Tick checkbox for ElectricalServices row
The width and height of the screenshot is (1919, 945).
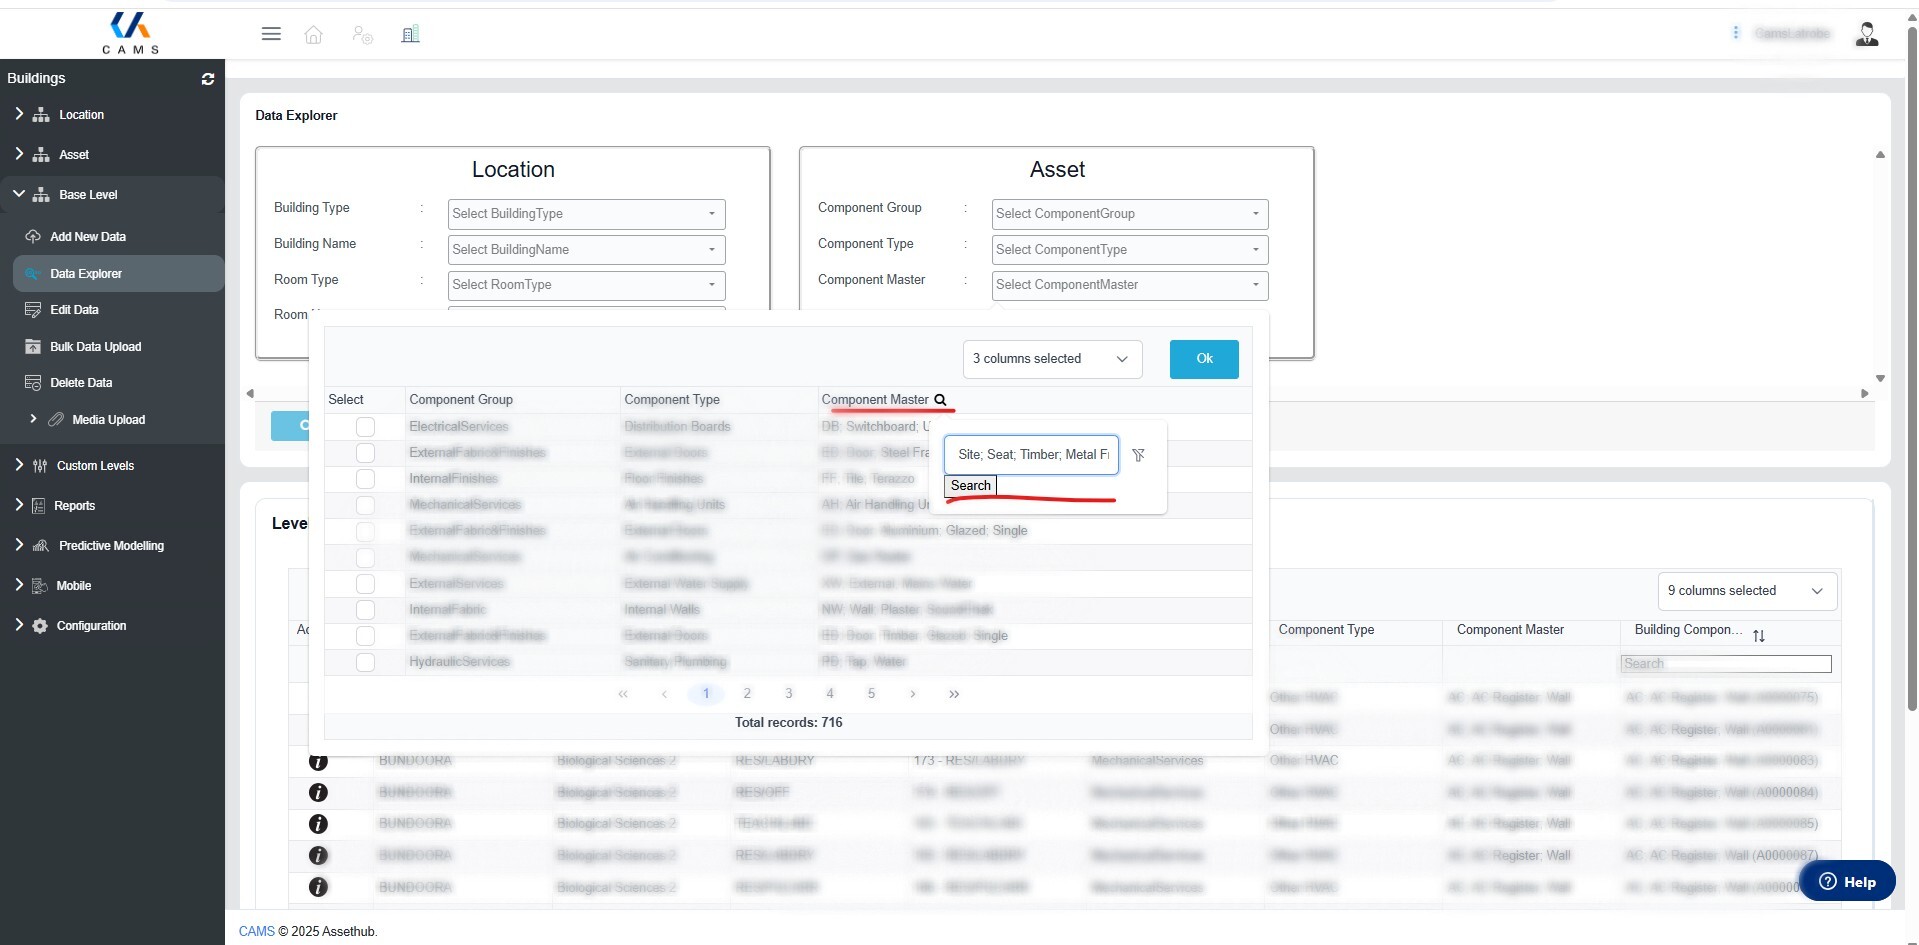(x=365, y=427)
